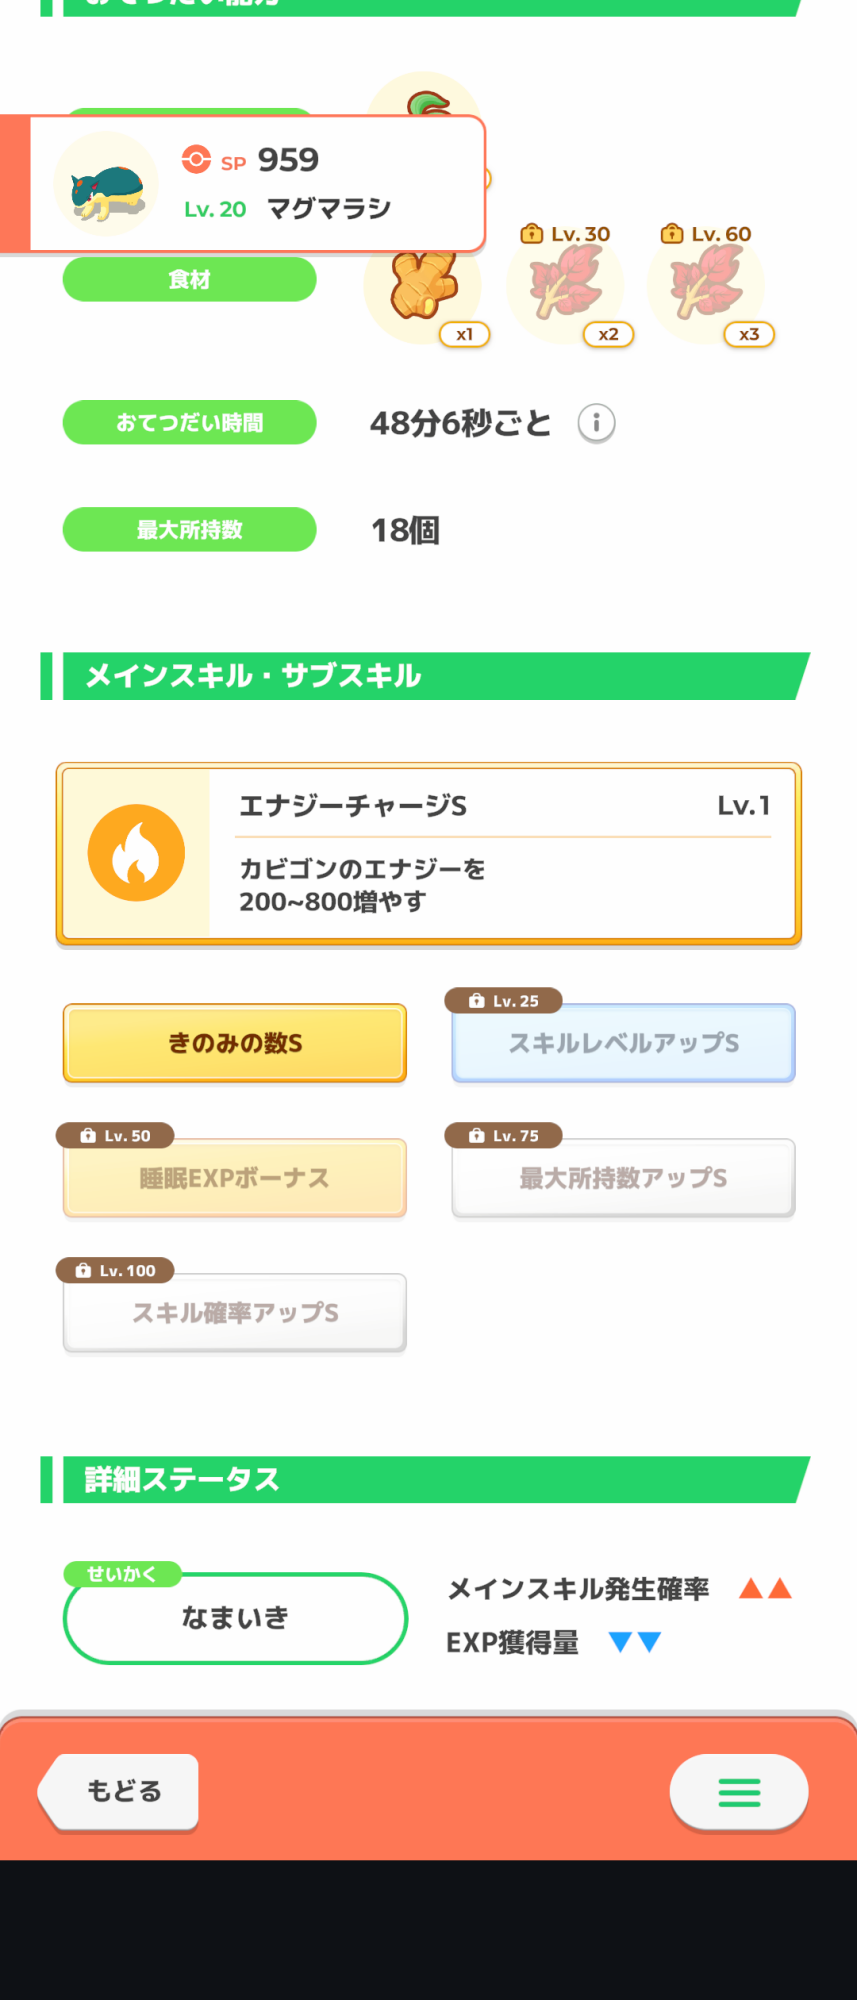Tap the Lv.30 locked herb ingredient
The height and width of the screenshot is (2000, 857).
tap(566, 286)
